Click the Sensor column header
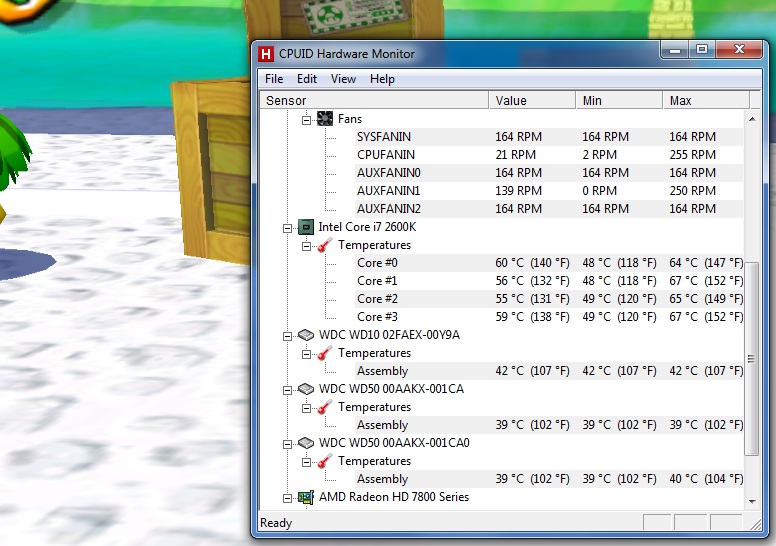Screen dimensions: 776x546 pyautogui.click(x=374, y=100)
